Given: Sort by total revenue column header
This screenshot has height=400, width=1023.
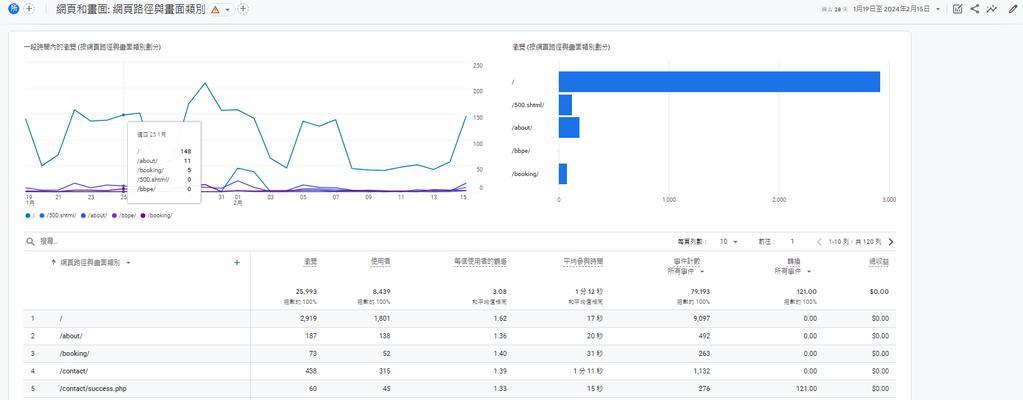Looking at the screenshot, I should (x=878, y=261).
